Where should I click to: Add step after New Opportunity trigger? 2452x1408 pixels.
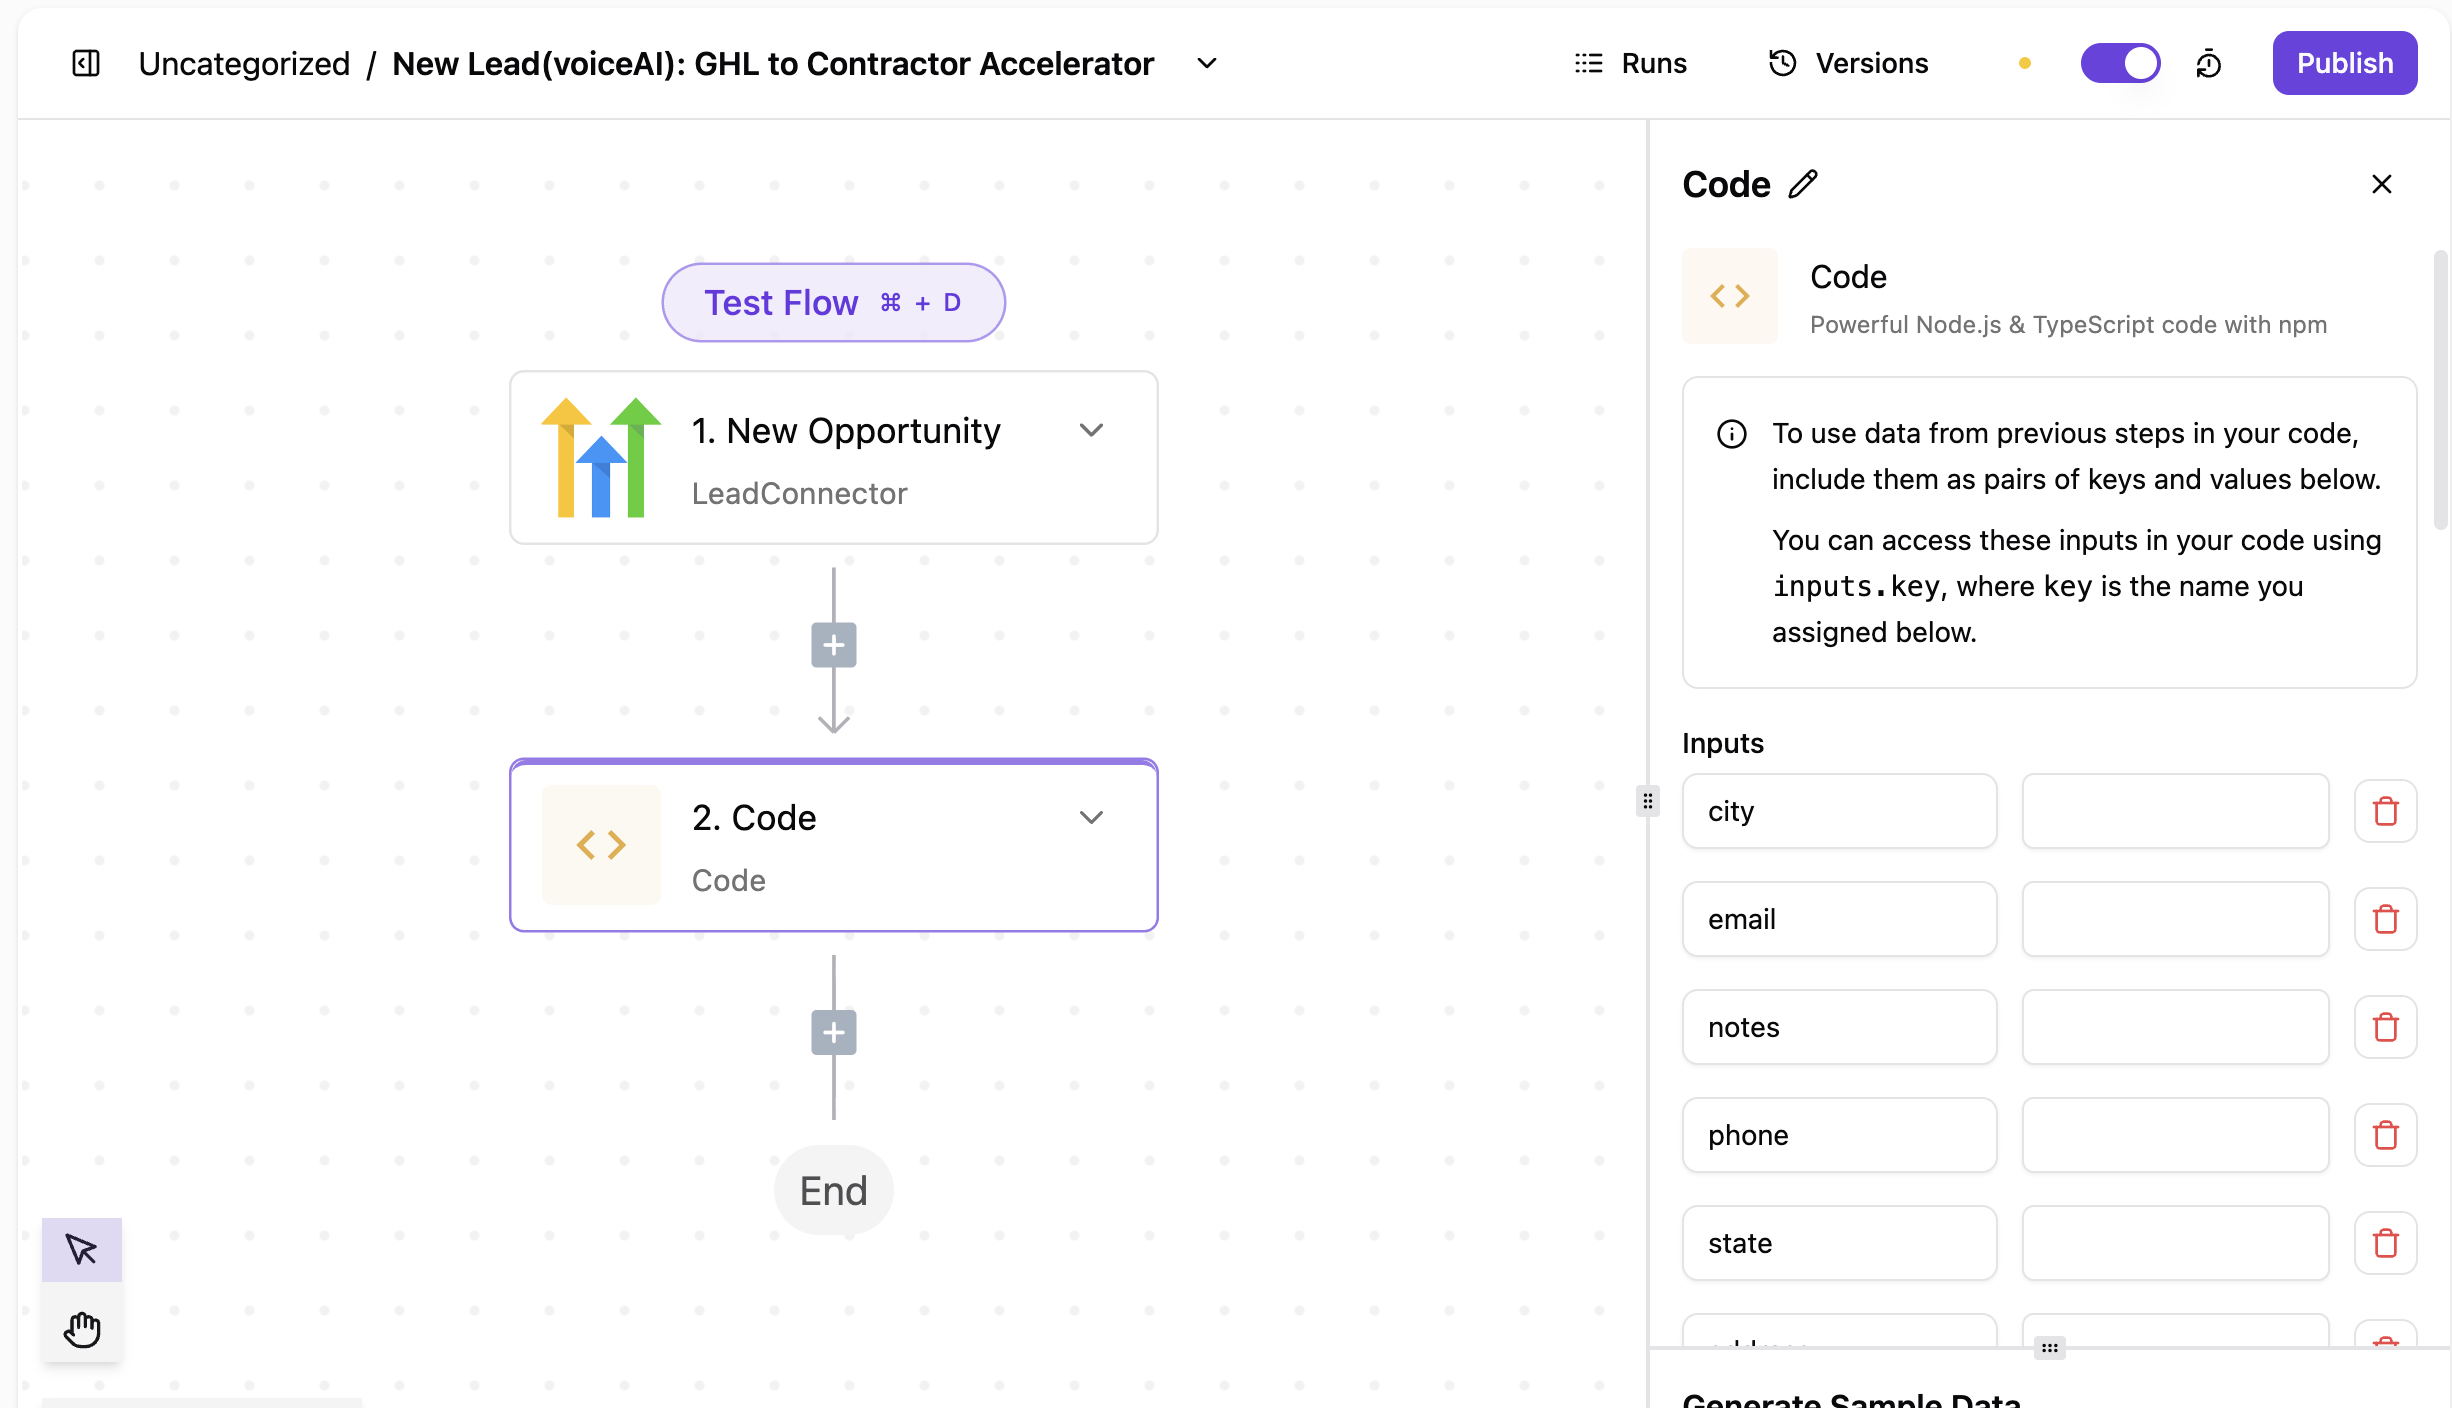(x=833, y=645)
